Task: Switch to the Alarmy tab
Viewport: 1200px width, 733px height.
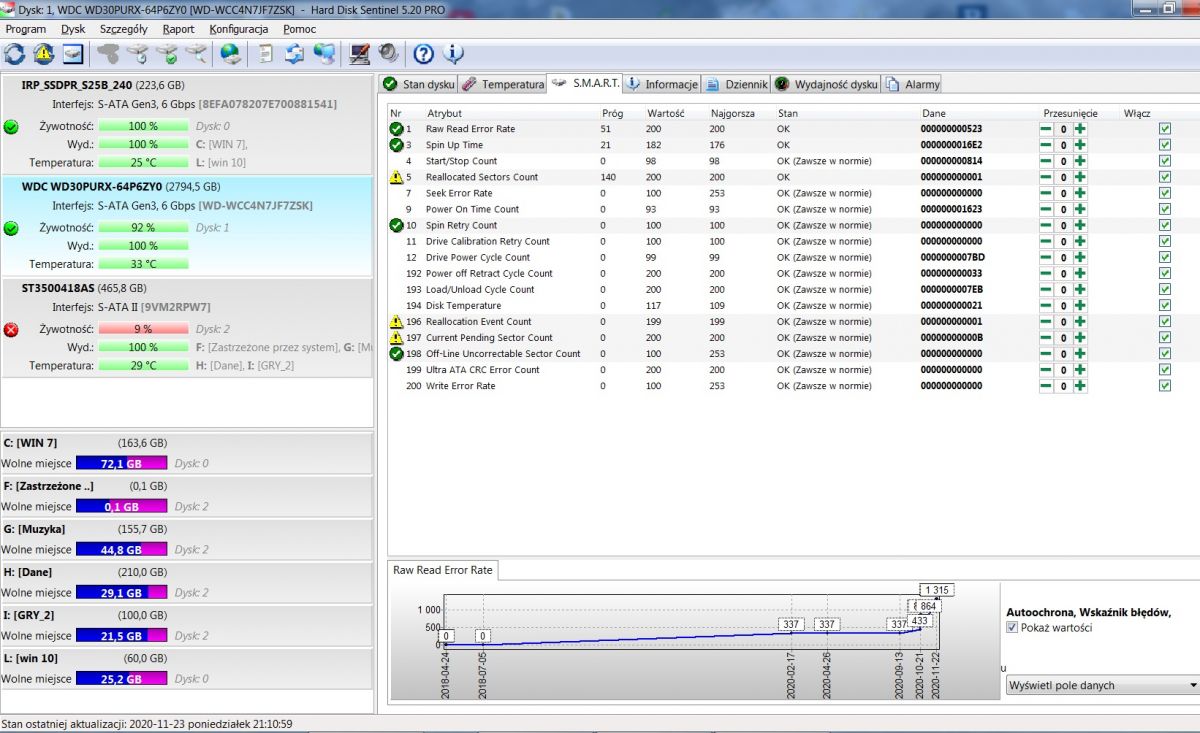Action: 913,84
